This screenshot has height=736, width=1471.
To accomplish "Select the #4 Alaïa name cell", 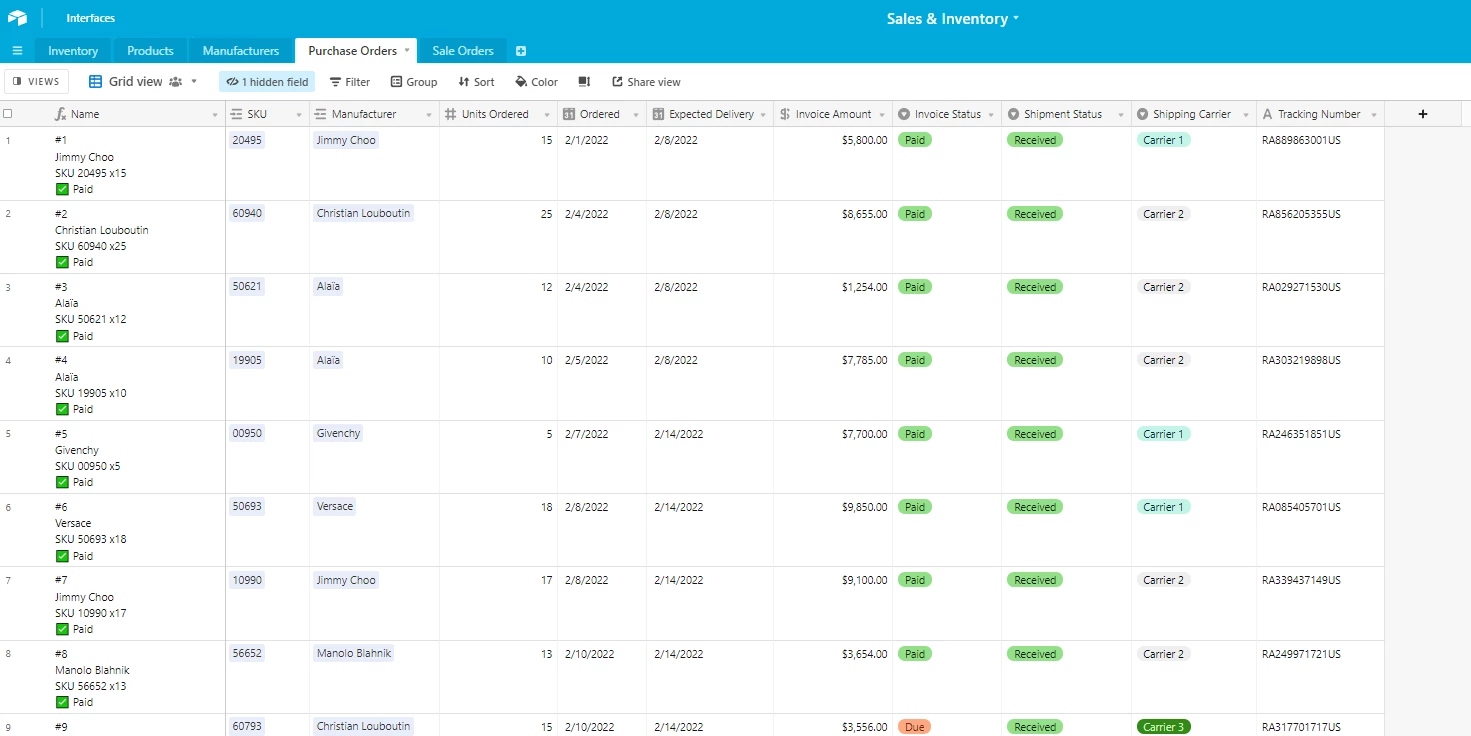I will (138, 384).
